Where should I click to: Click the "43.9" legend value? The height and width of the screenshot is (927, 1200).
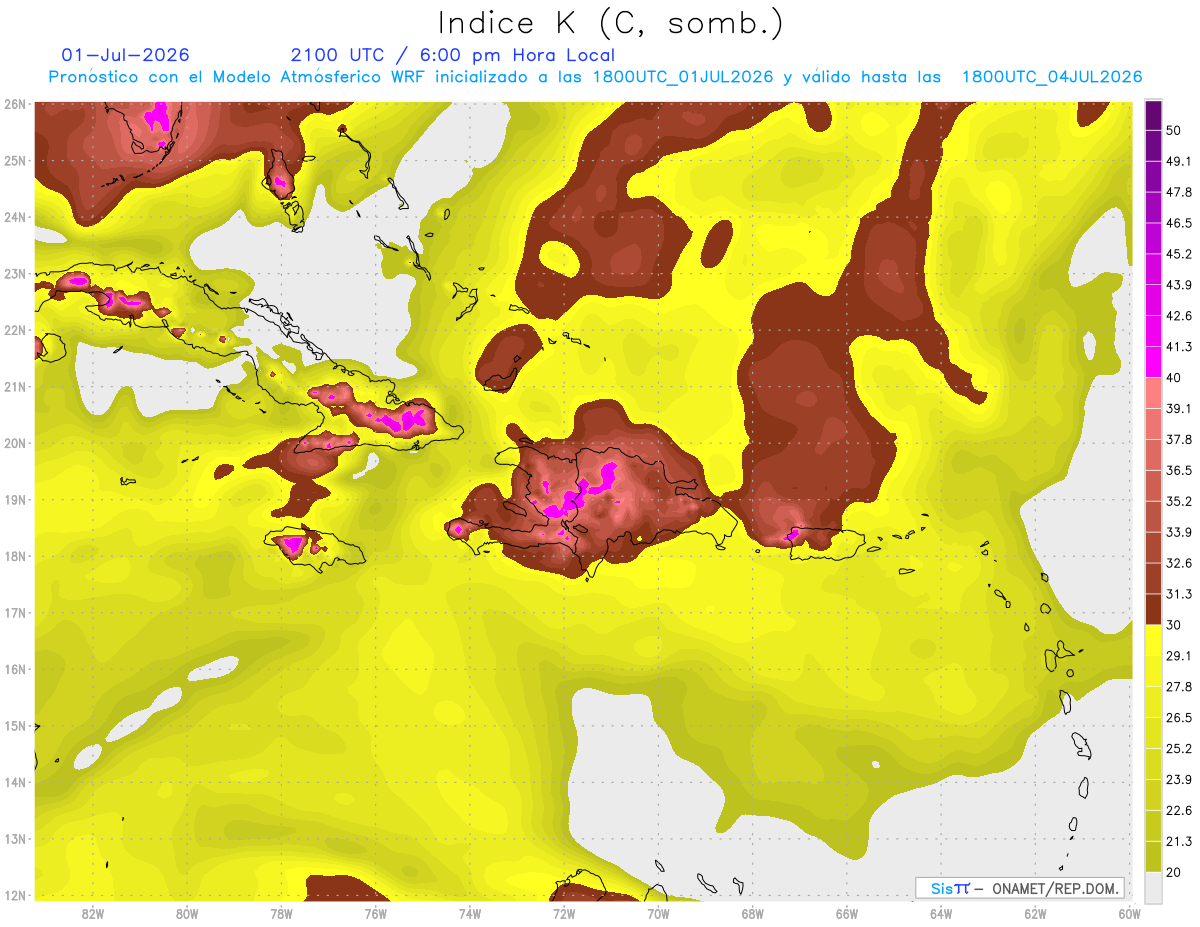(x=1178, y=285)
